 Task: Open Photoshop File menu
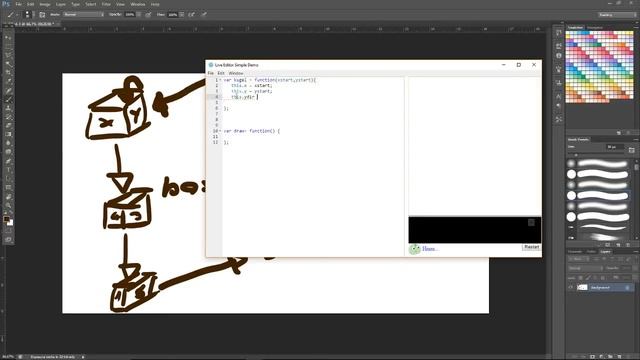(18, 4)
